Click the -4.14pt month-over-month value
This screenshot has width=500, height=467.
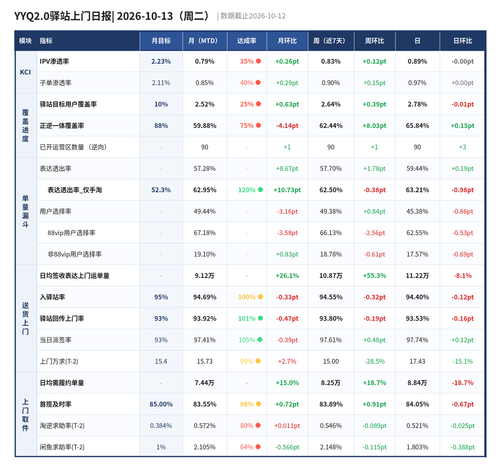click(x=287, y=126)
